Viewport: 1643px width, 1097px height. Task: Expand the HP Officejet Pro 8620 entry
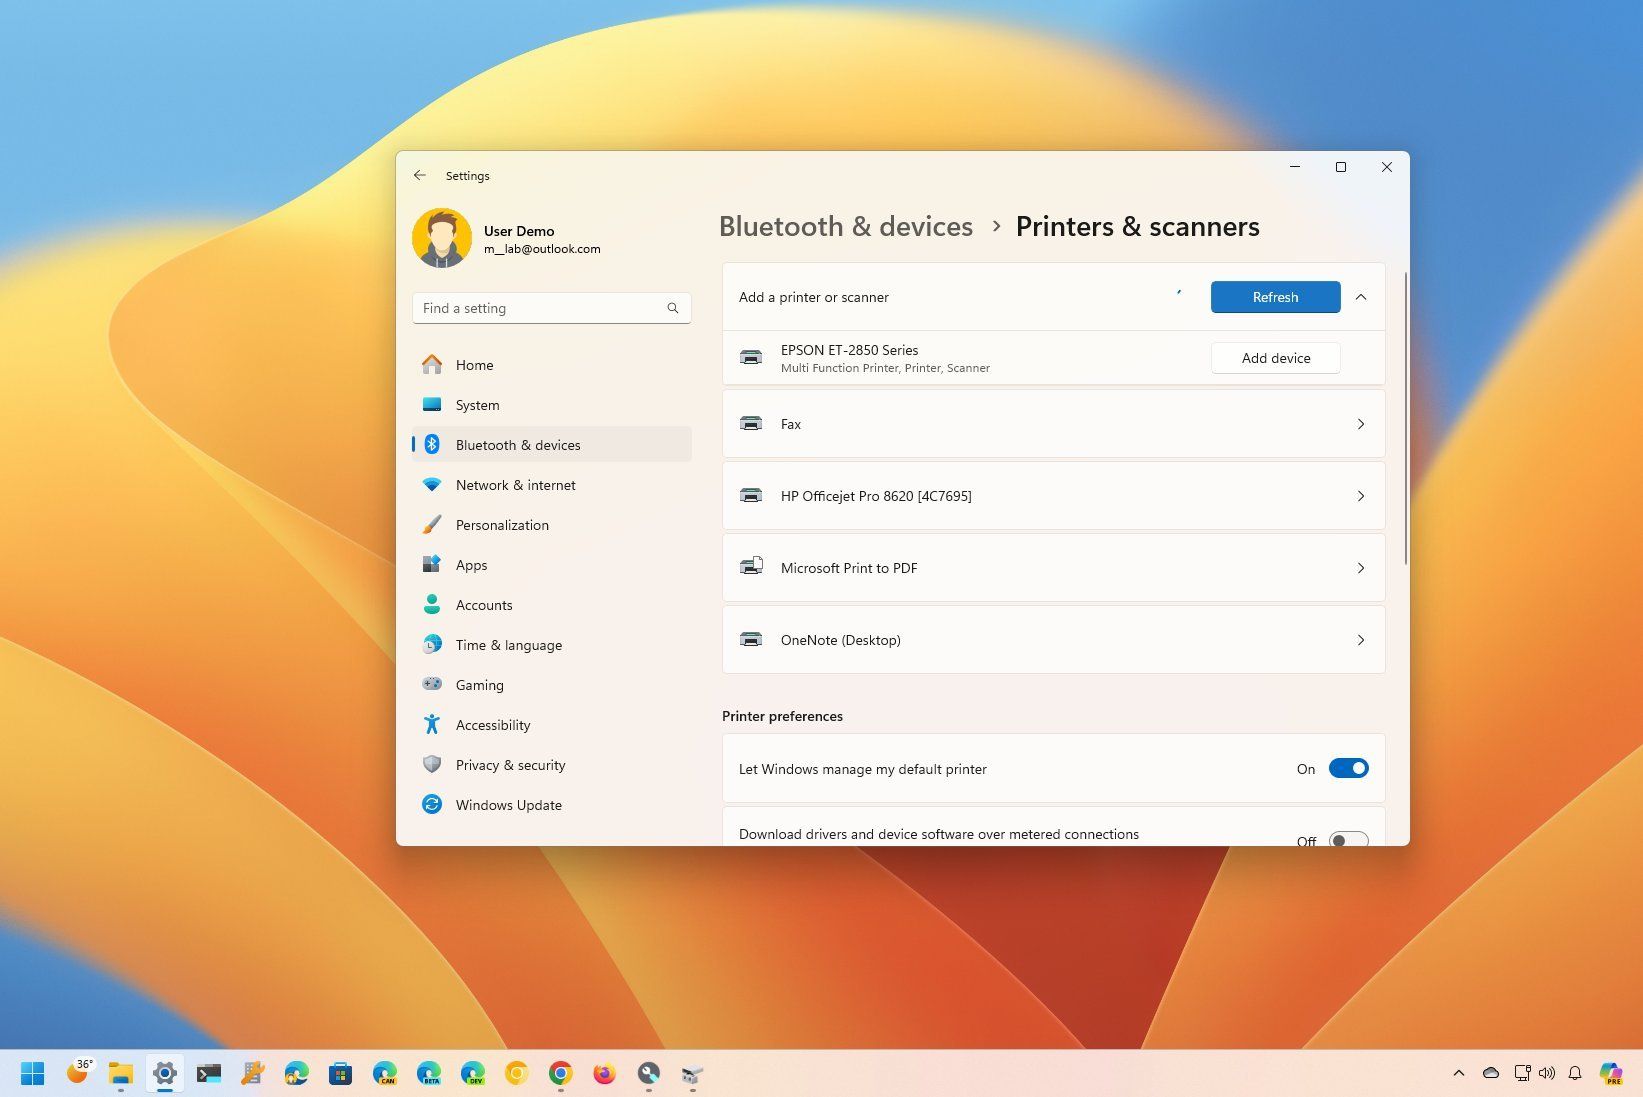pyautogui.click(x=1361, y=495)
